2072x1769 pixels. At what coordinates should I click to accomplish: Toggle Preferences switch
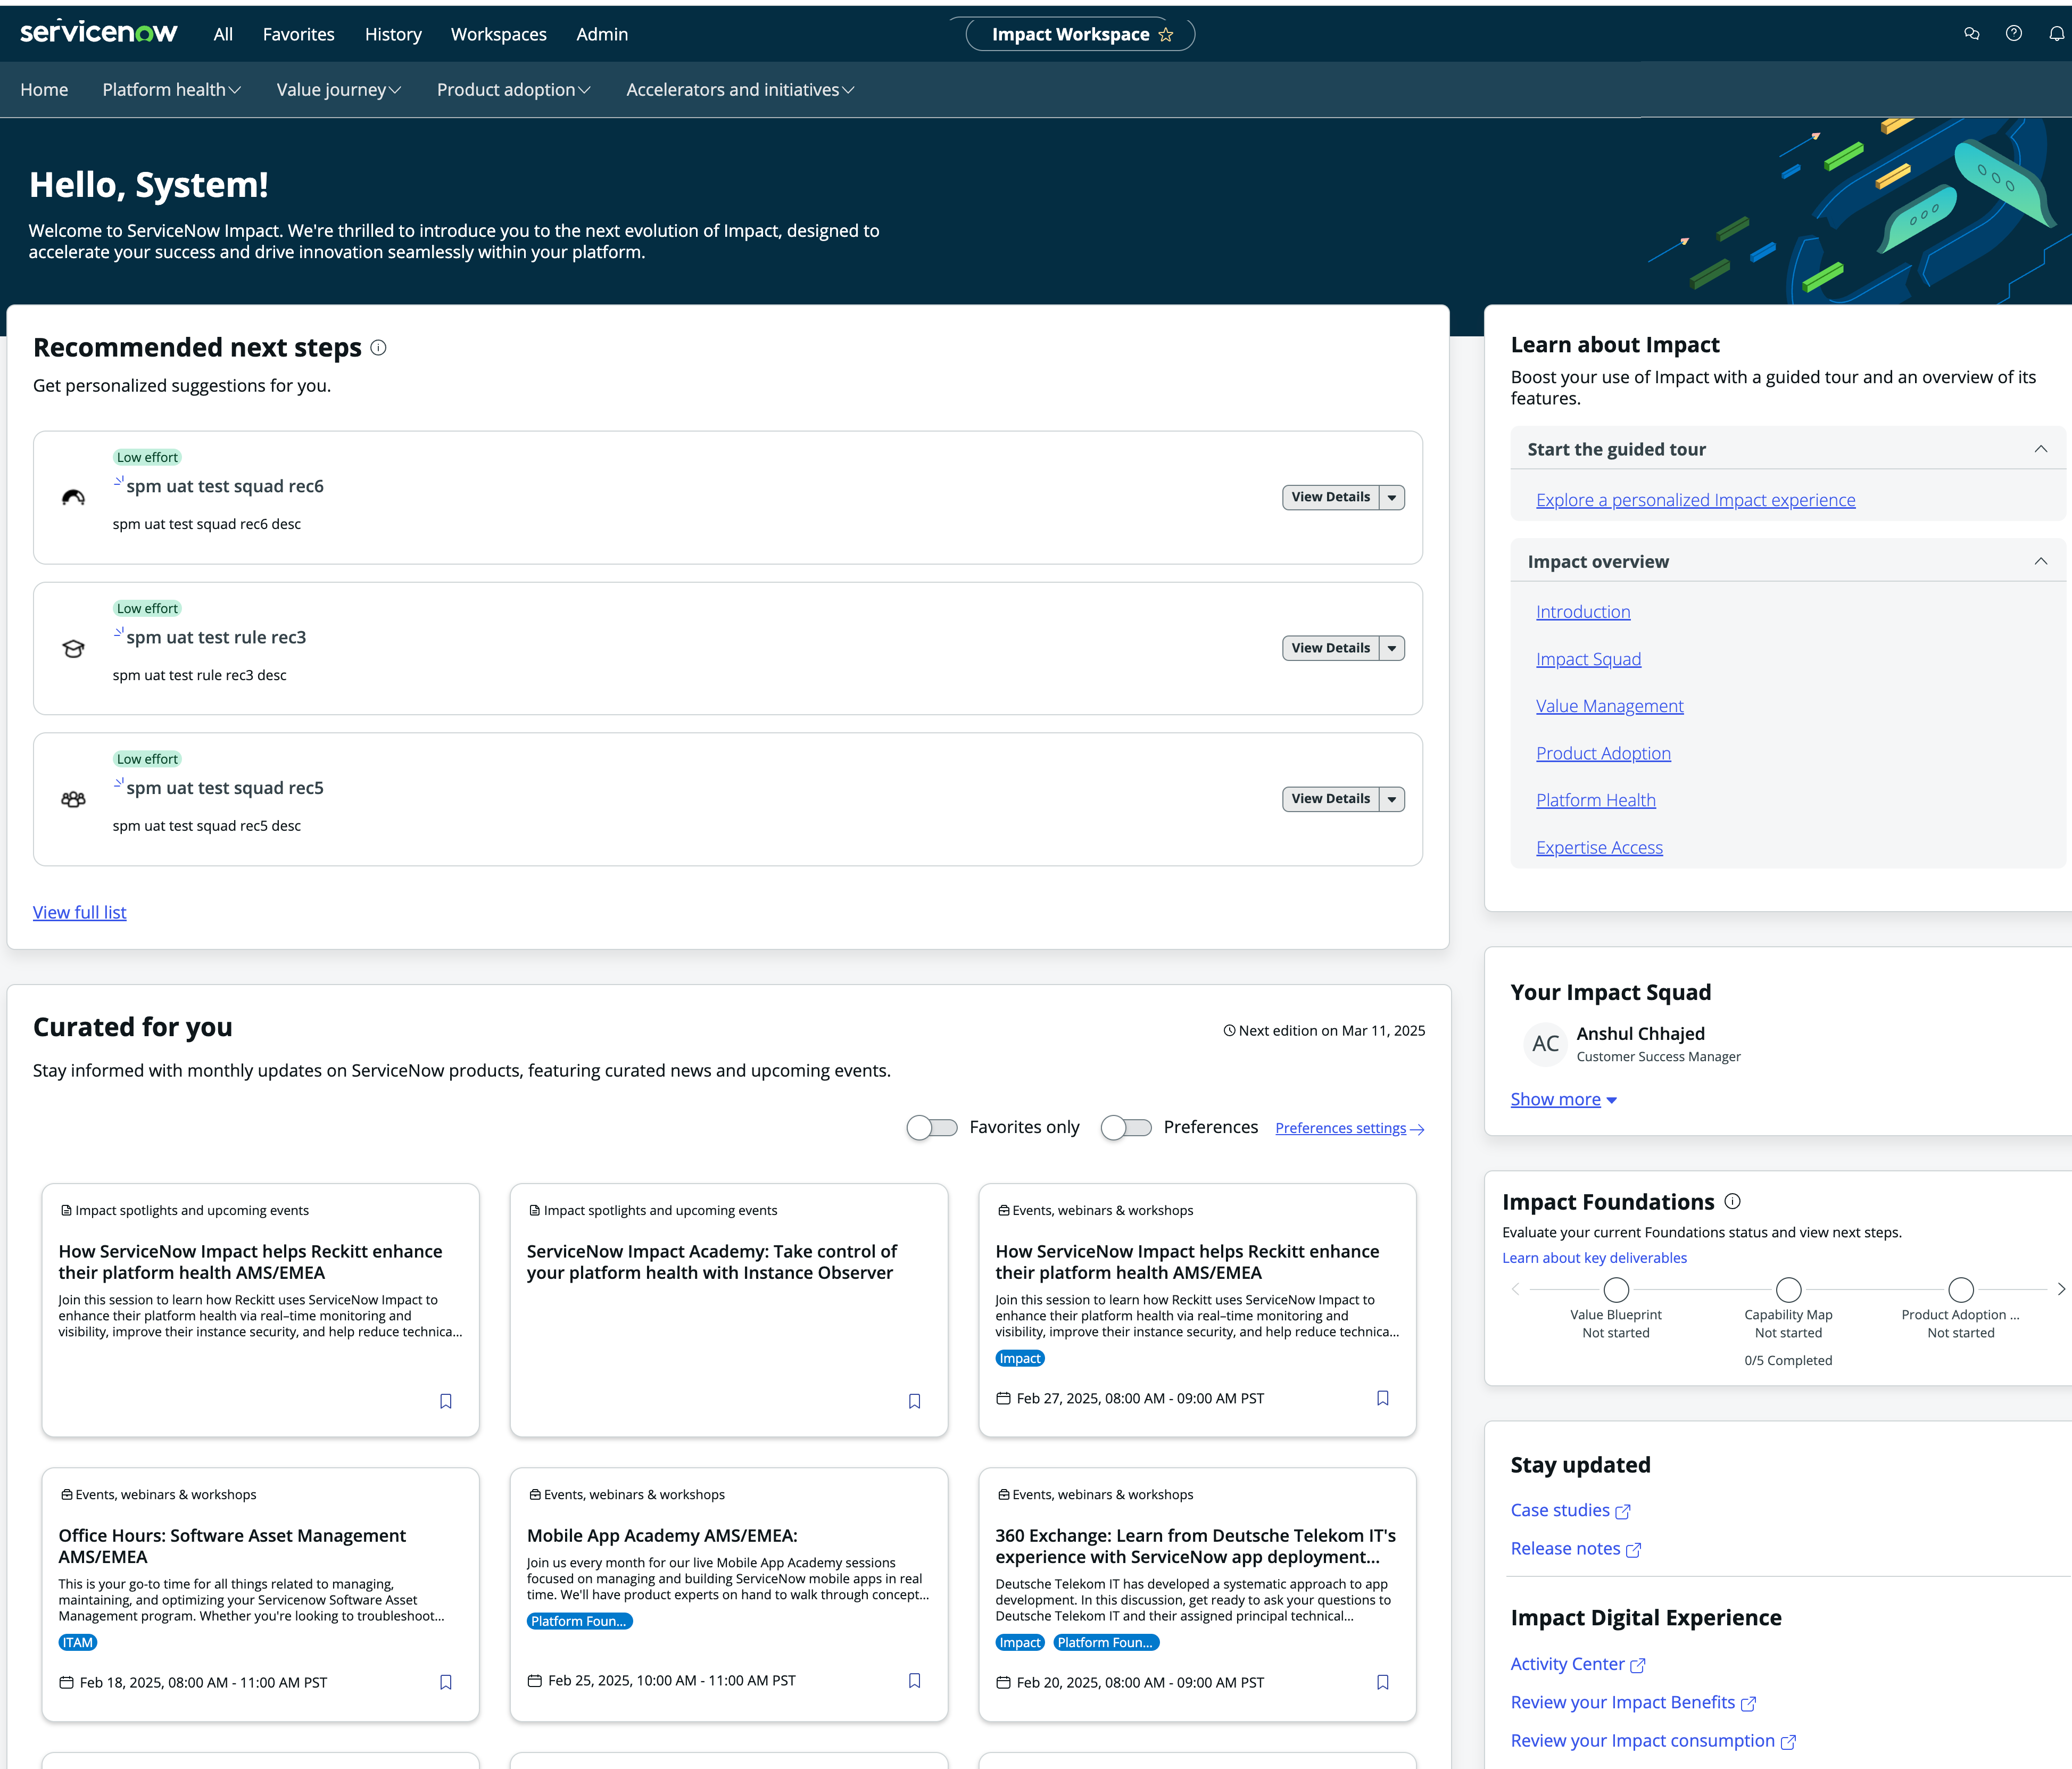(x=1126, y=1127)
